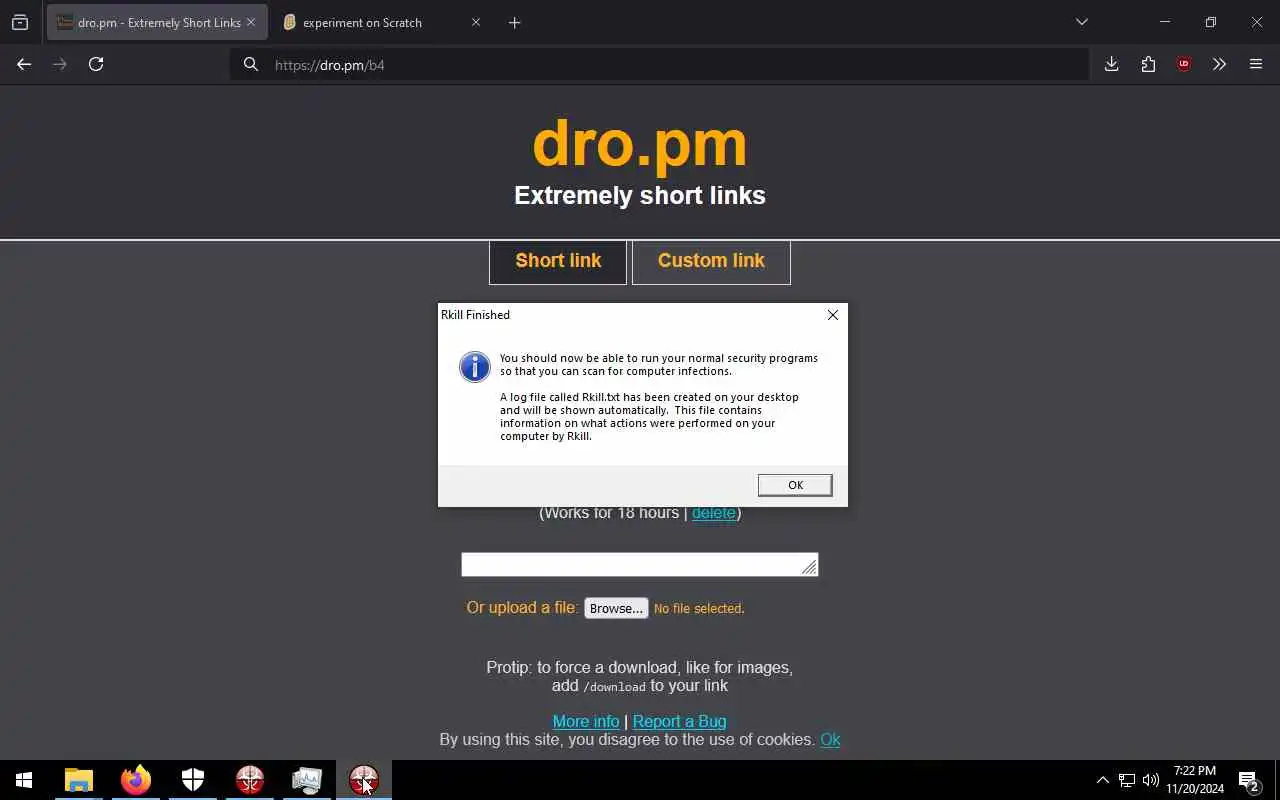This screenshot has width=1280, height=800.
Task: Click the link text area field
Action: click(x=639, y=564)
